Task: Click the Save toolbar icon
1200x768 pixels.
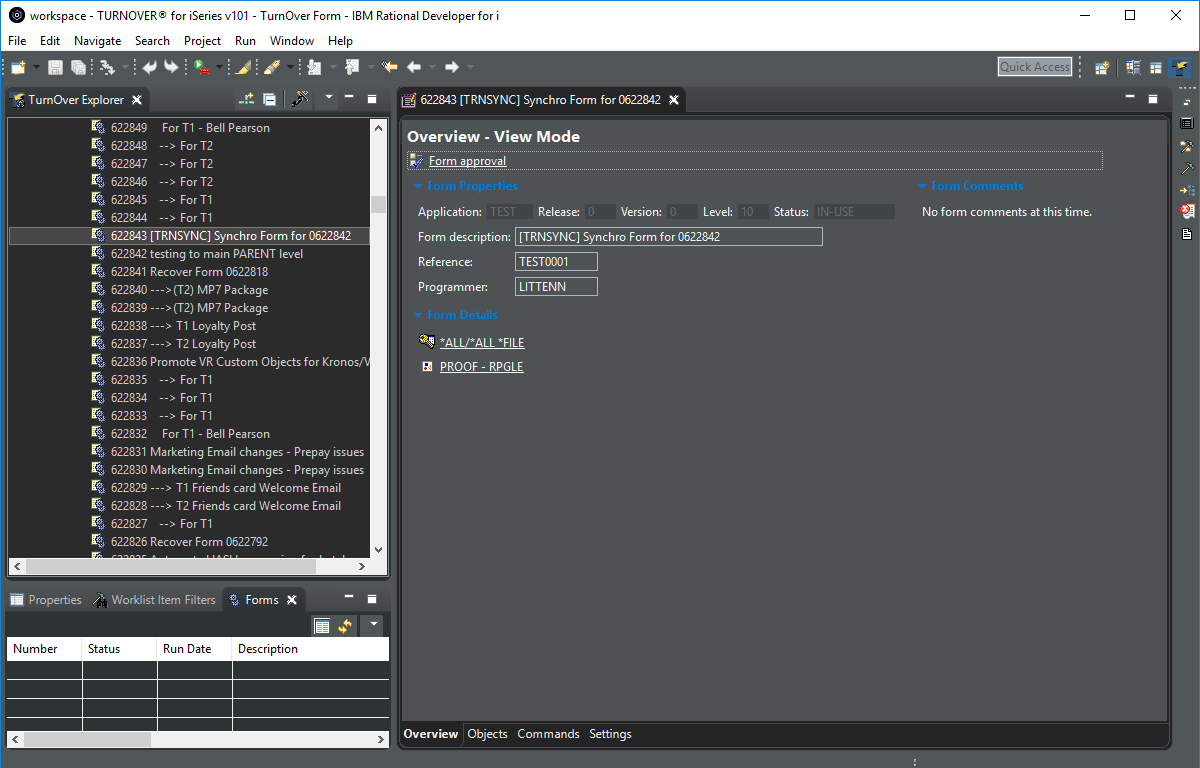Action: click(55, 67)
